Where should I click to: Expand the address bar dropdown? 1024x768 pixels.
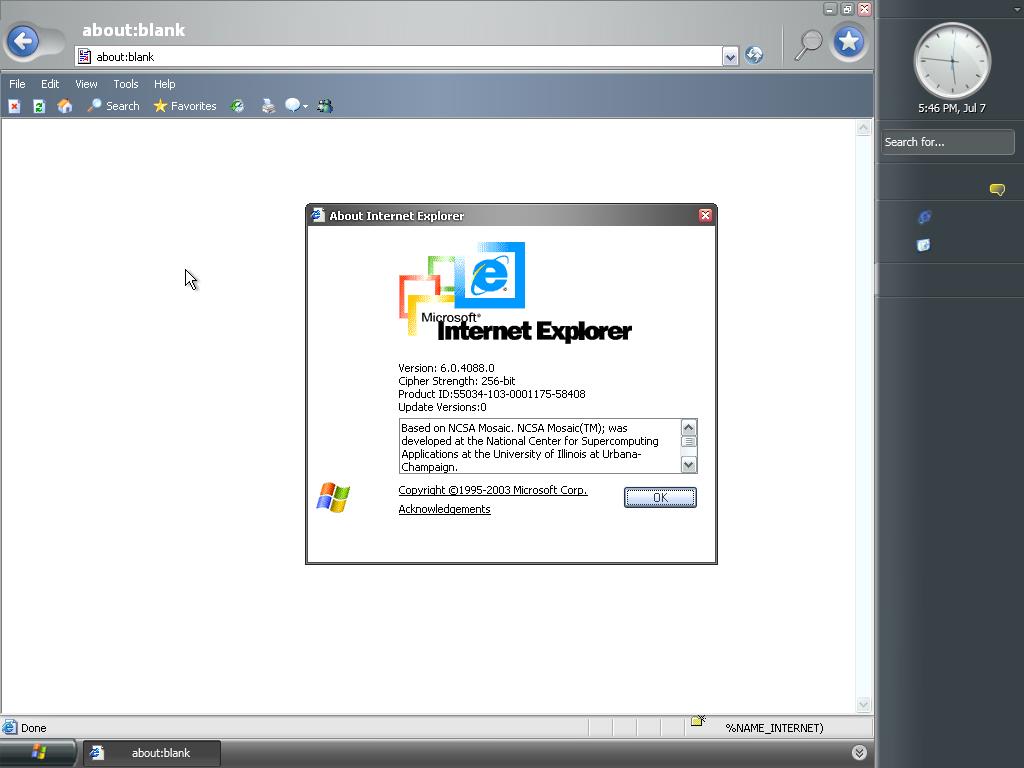tap(730, 57)
